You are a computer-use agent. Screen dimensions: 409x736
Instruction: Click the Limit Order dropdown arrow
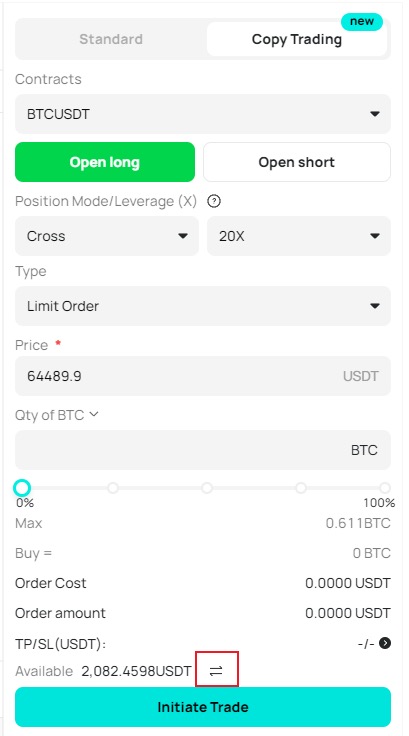(x=375, y=306)
